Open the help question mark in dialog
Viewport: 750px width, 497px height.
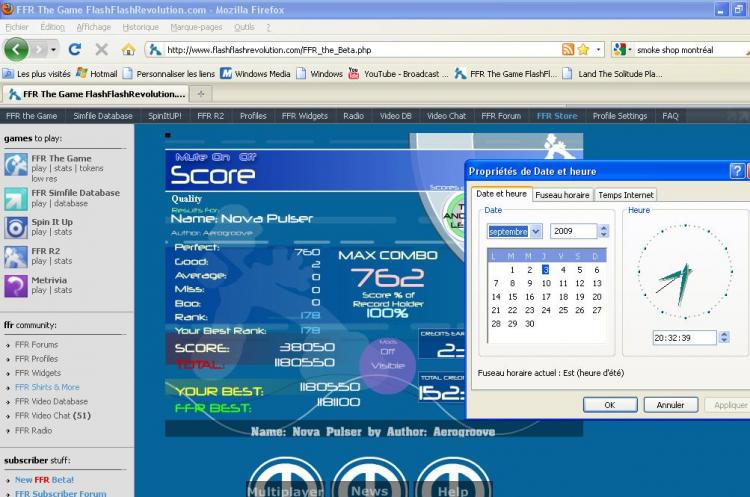[x=738, y=171]
